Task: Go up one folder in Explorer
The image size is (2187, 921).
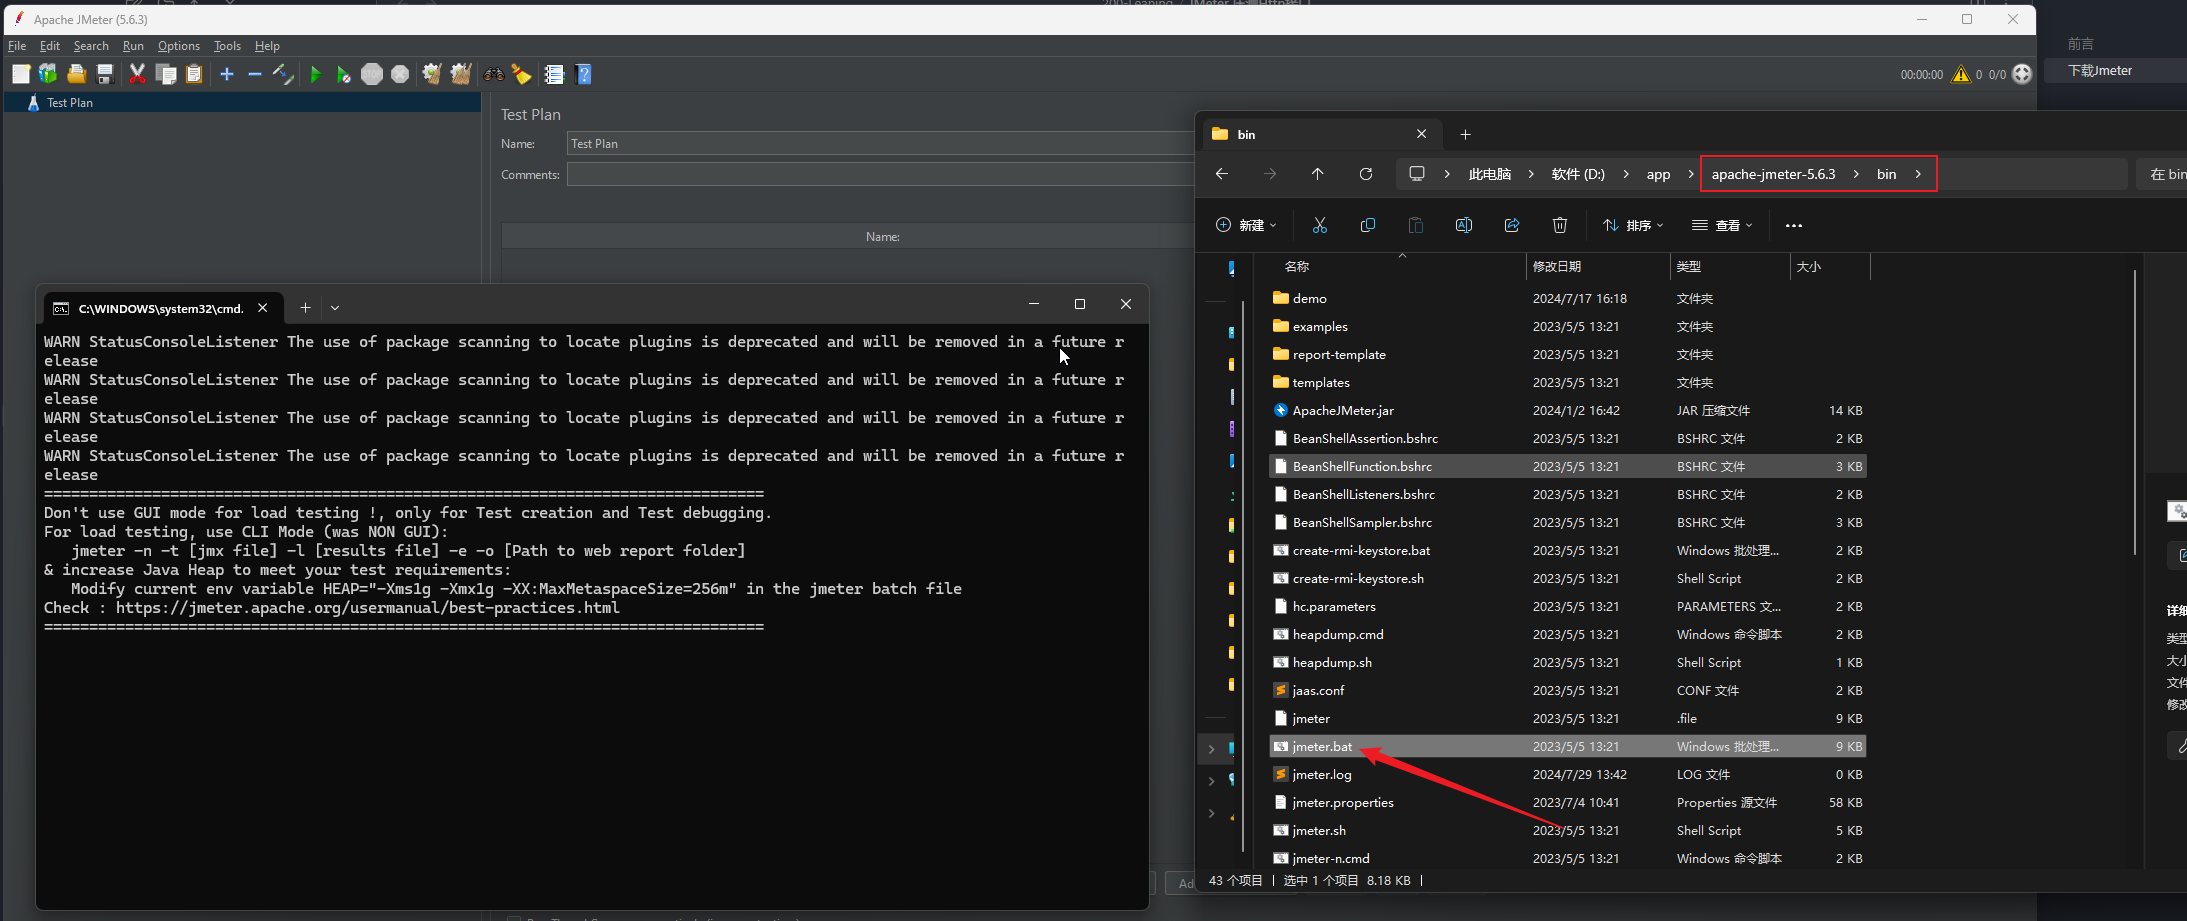Action: tap(1318, 174)
